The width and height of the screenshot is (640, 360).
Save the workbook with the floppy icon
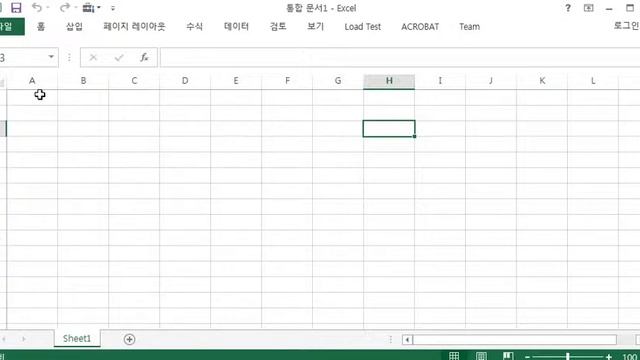tap(16, 8)
